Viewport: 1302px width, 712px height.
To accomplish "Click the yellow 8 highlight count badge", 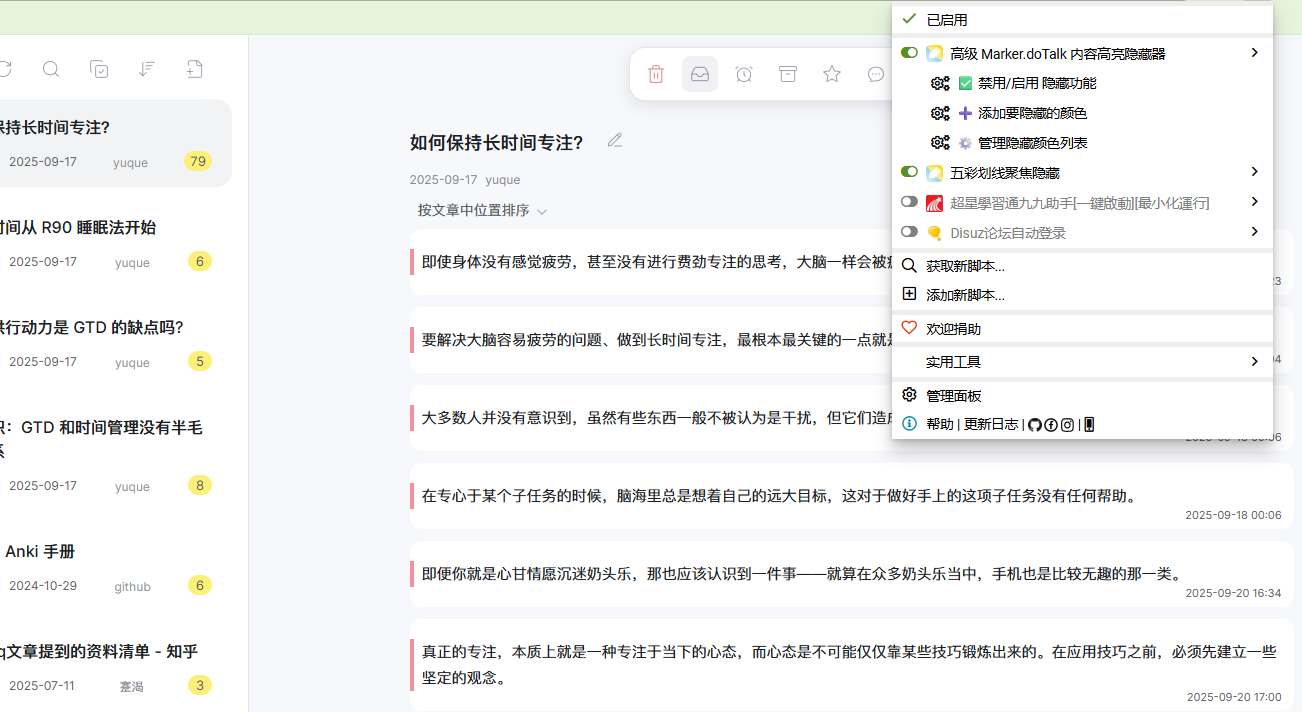I will pos(200,485).
